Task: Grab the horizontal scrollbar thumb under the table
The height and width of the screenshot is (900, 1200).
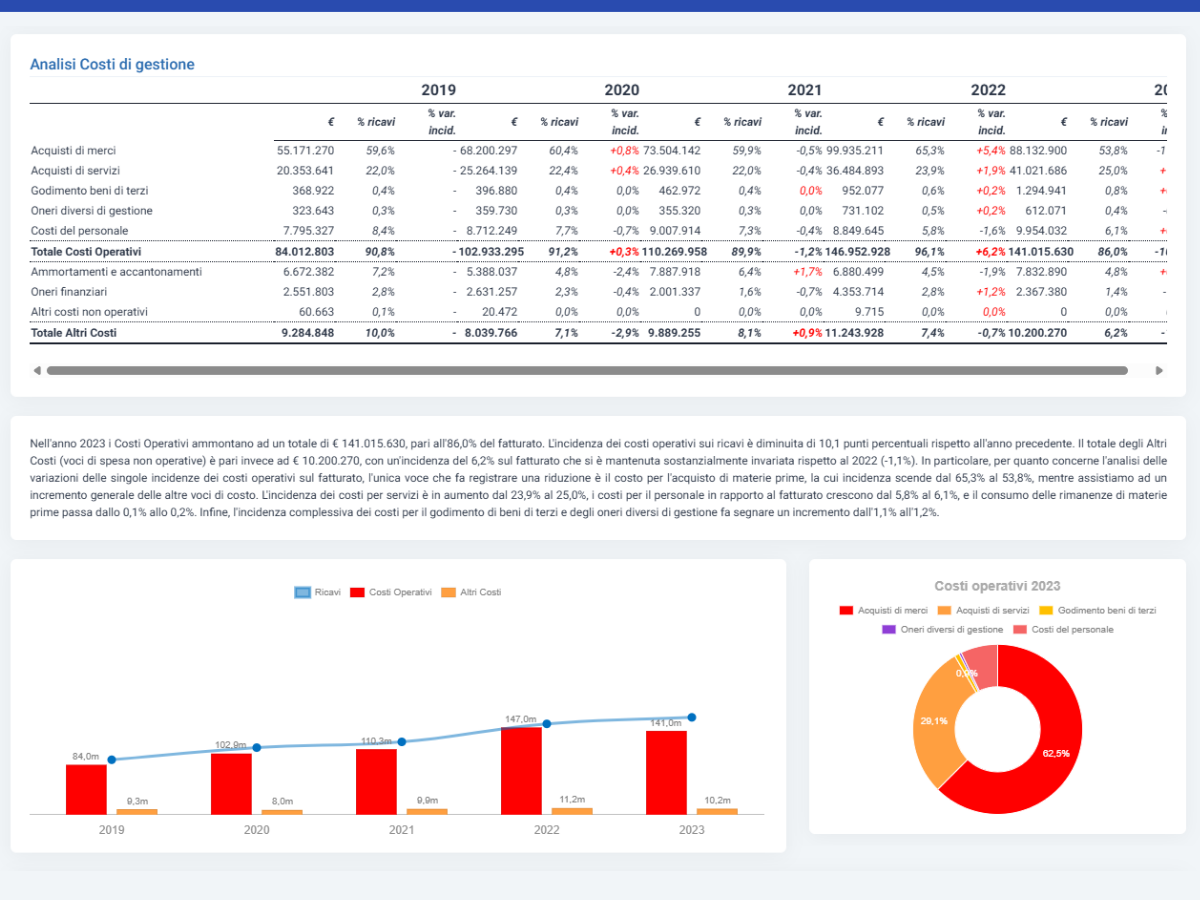Action: click(x=587, y=370)
